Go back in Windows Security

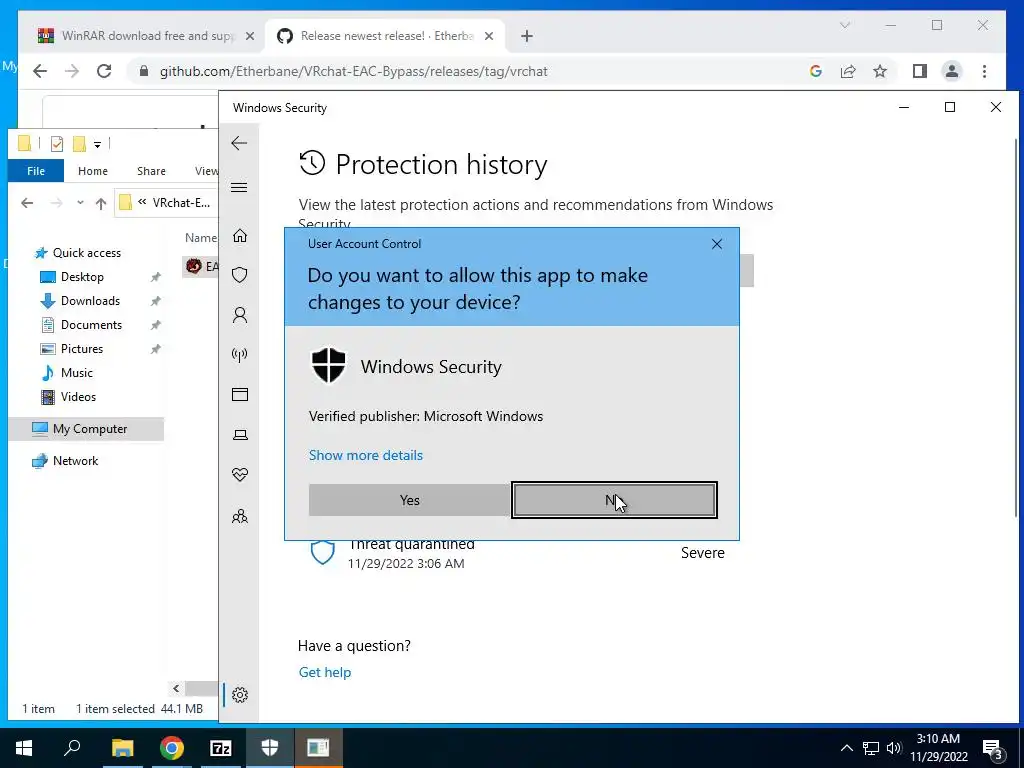pos(239,143)
